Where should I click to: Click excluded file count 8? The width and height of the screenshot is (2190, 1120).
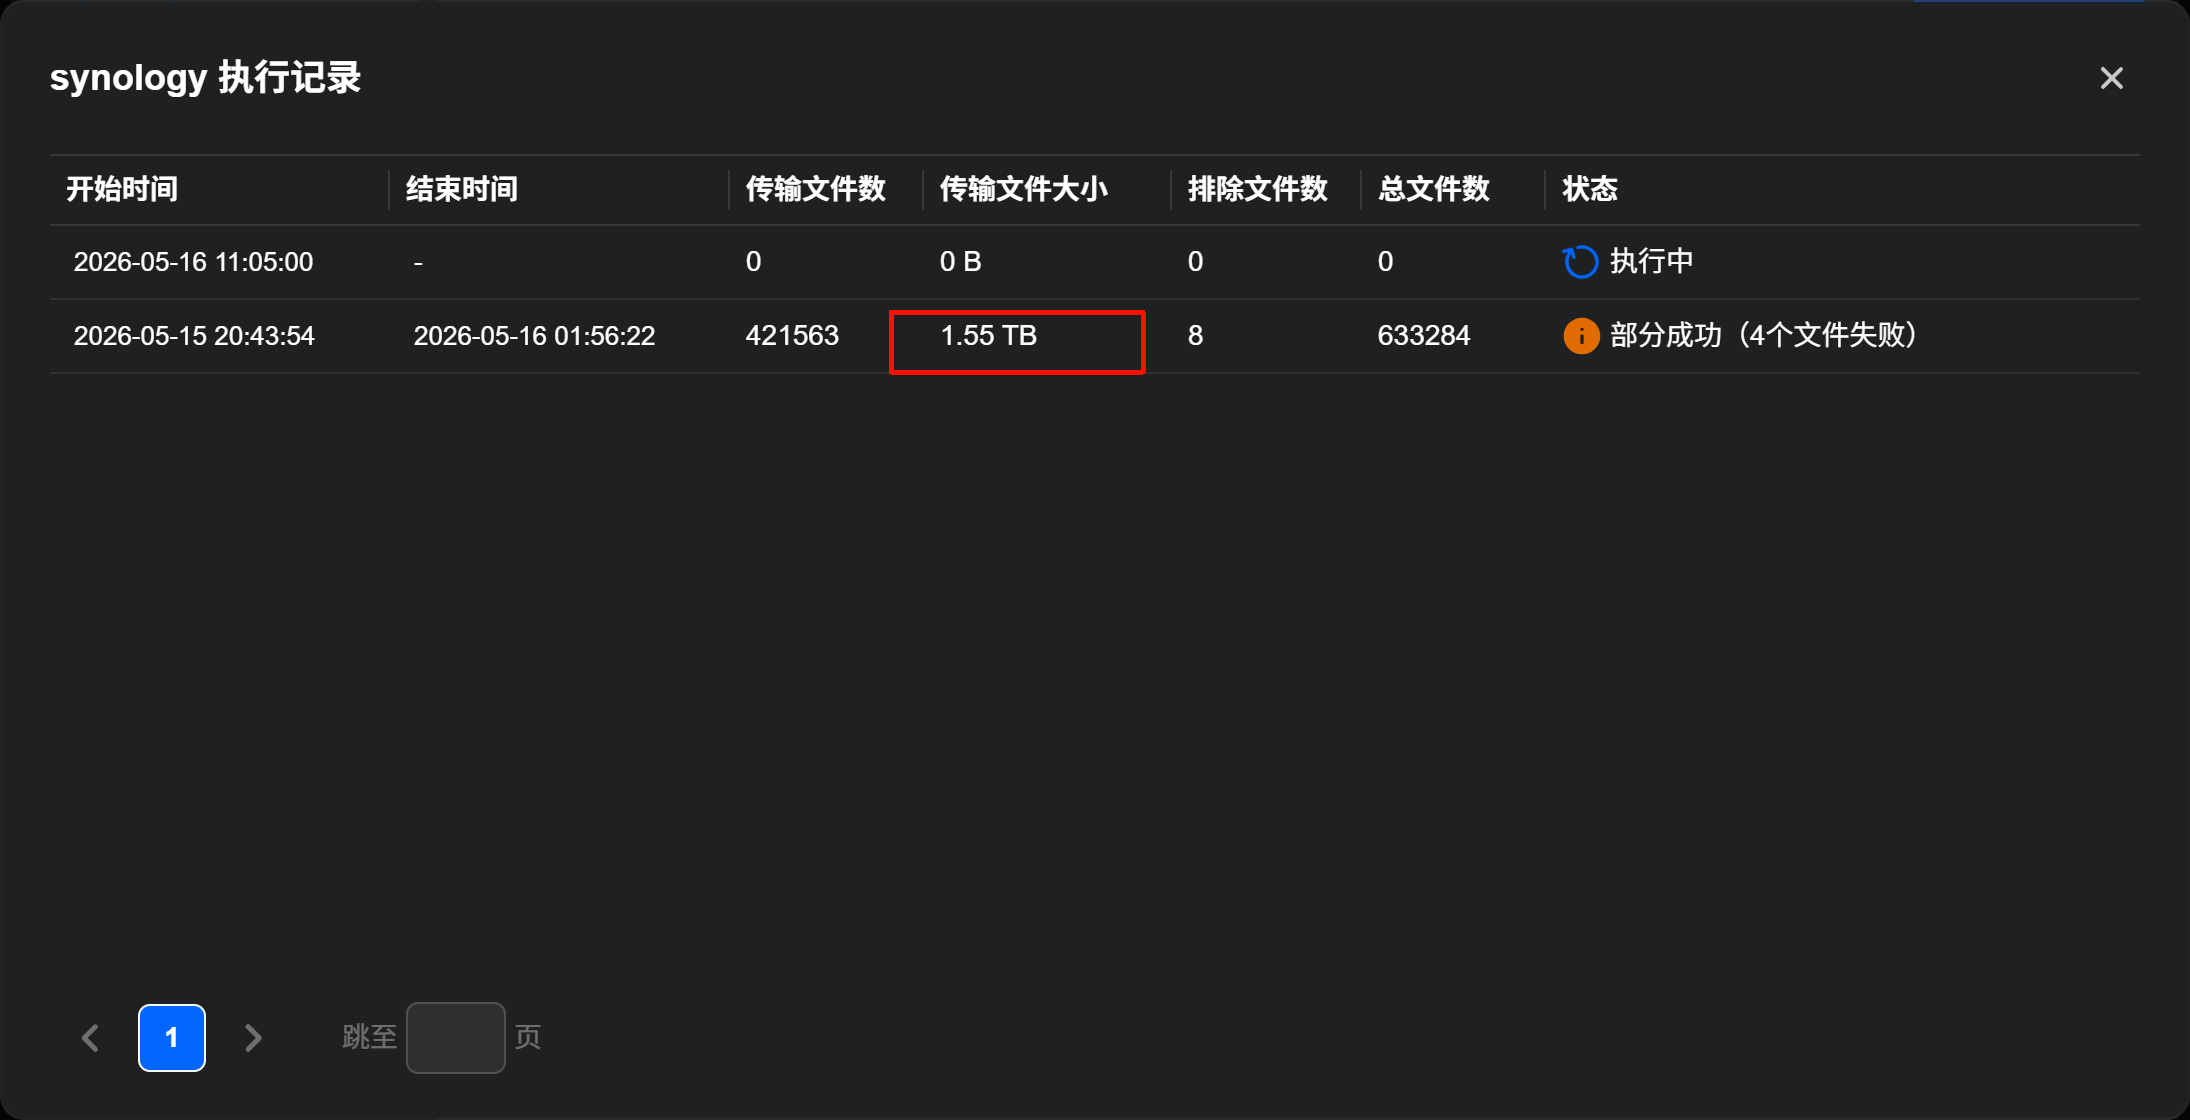pyautogui.click(x=1195, y=336)
